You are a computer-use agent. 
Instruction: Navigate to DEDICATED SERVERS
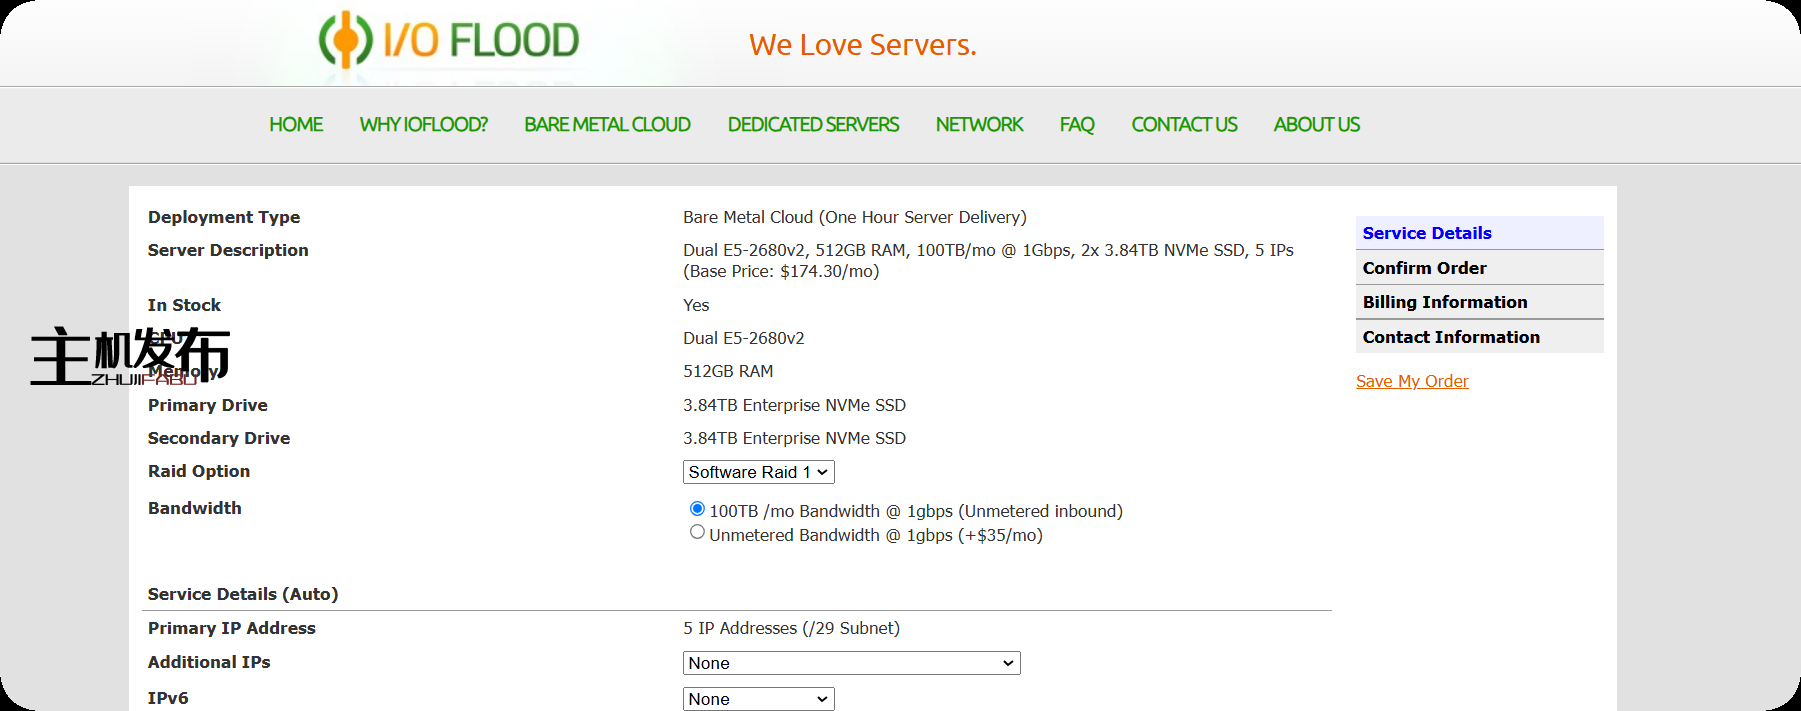click(813, 125)
